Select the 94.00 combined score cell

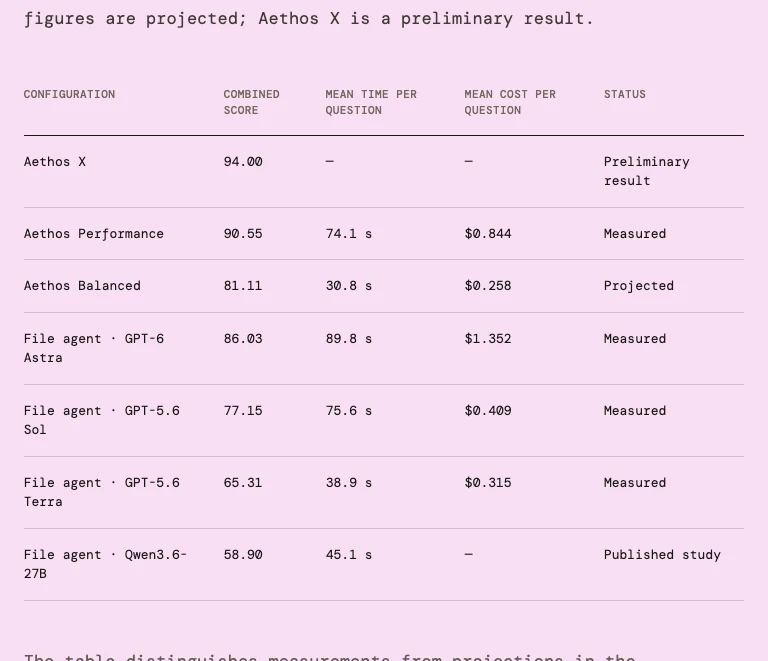click(243, 162)
